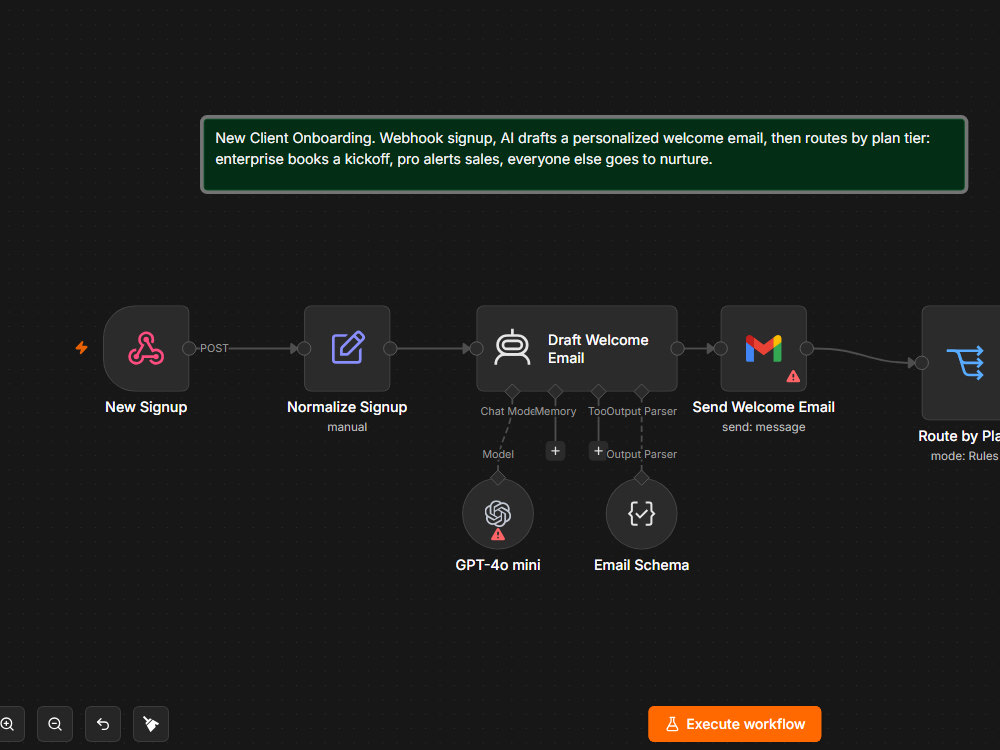The image size is (1000, 750).
Task: Click the 'POST' connection label
Action: point(214,348)
